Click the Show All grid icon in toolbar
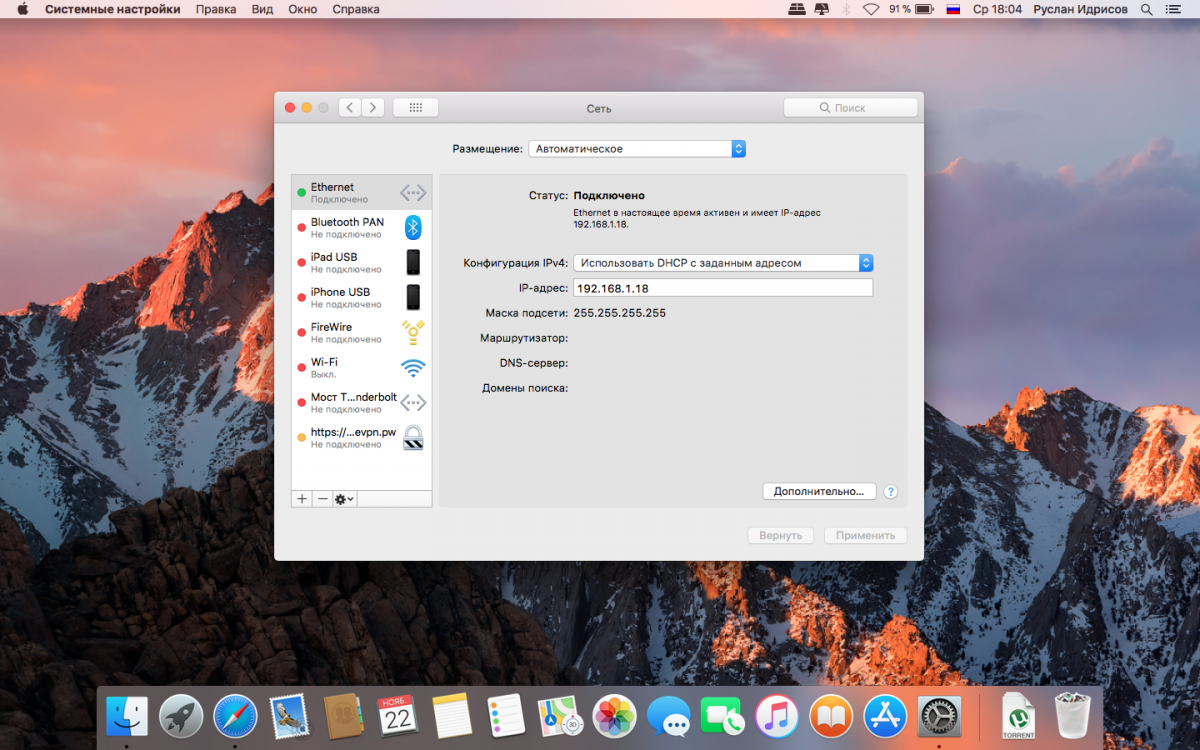1200x750 pixels. tap(415, 108)
